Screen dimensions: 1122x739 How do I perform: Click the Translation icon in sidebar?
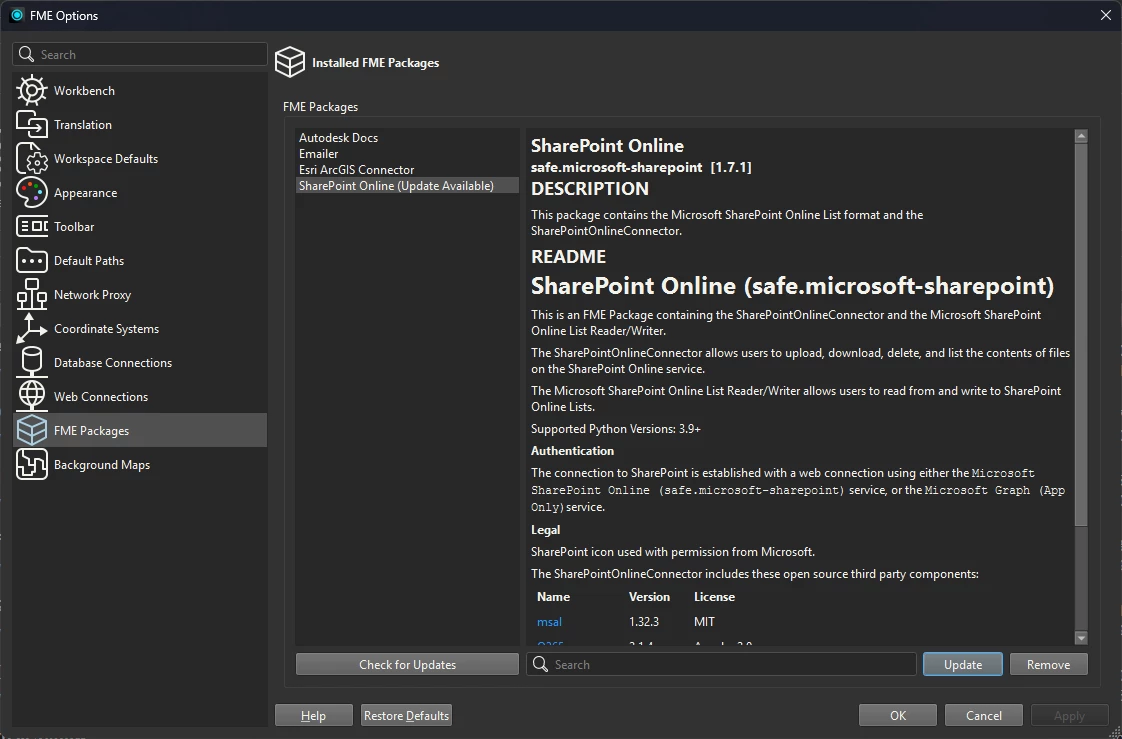31,124
